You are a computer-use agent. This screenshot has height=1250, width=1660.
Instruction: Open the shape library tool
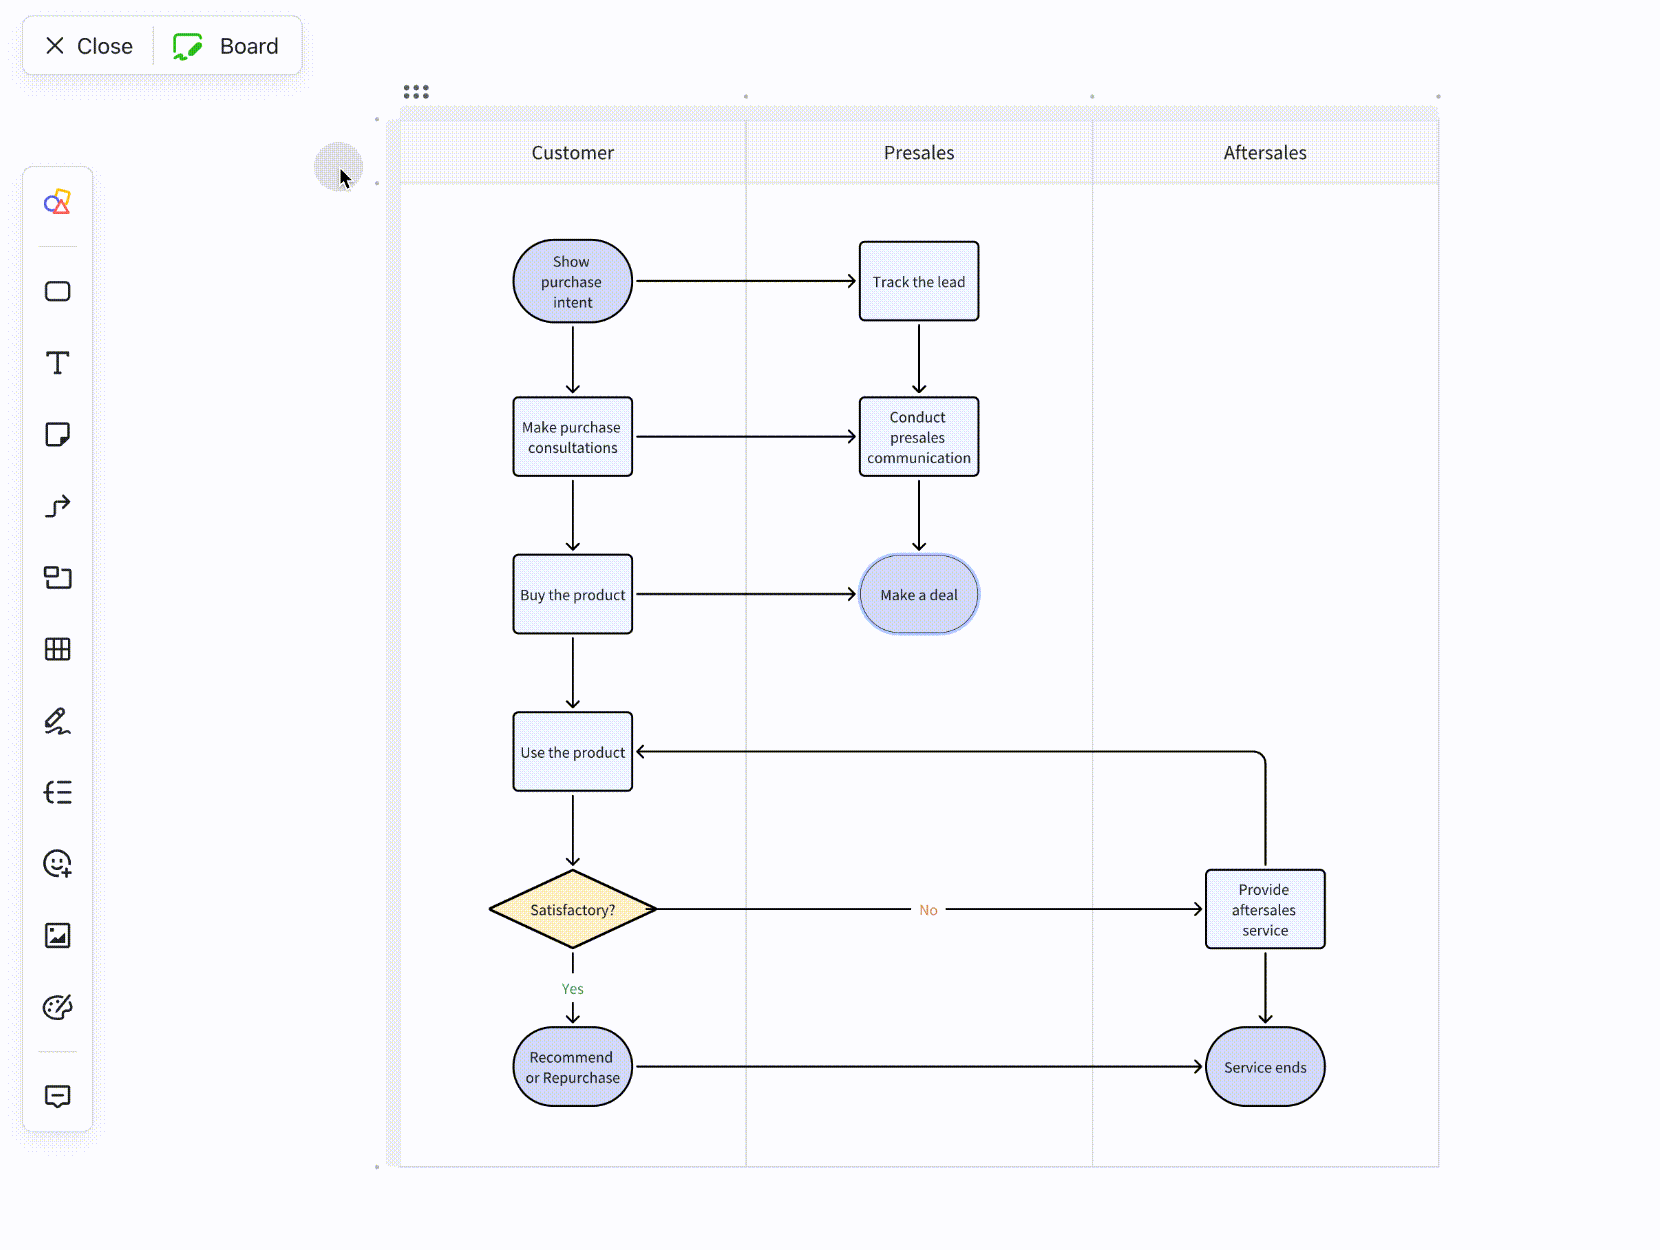coord(57,202)
